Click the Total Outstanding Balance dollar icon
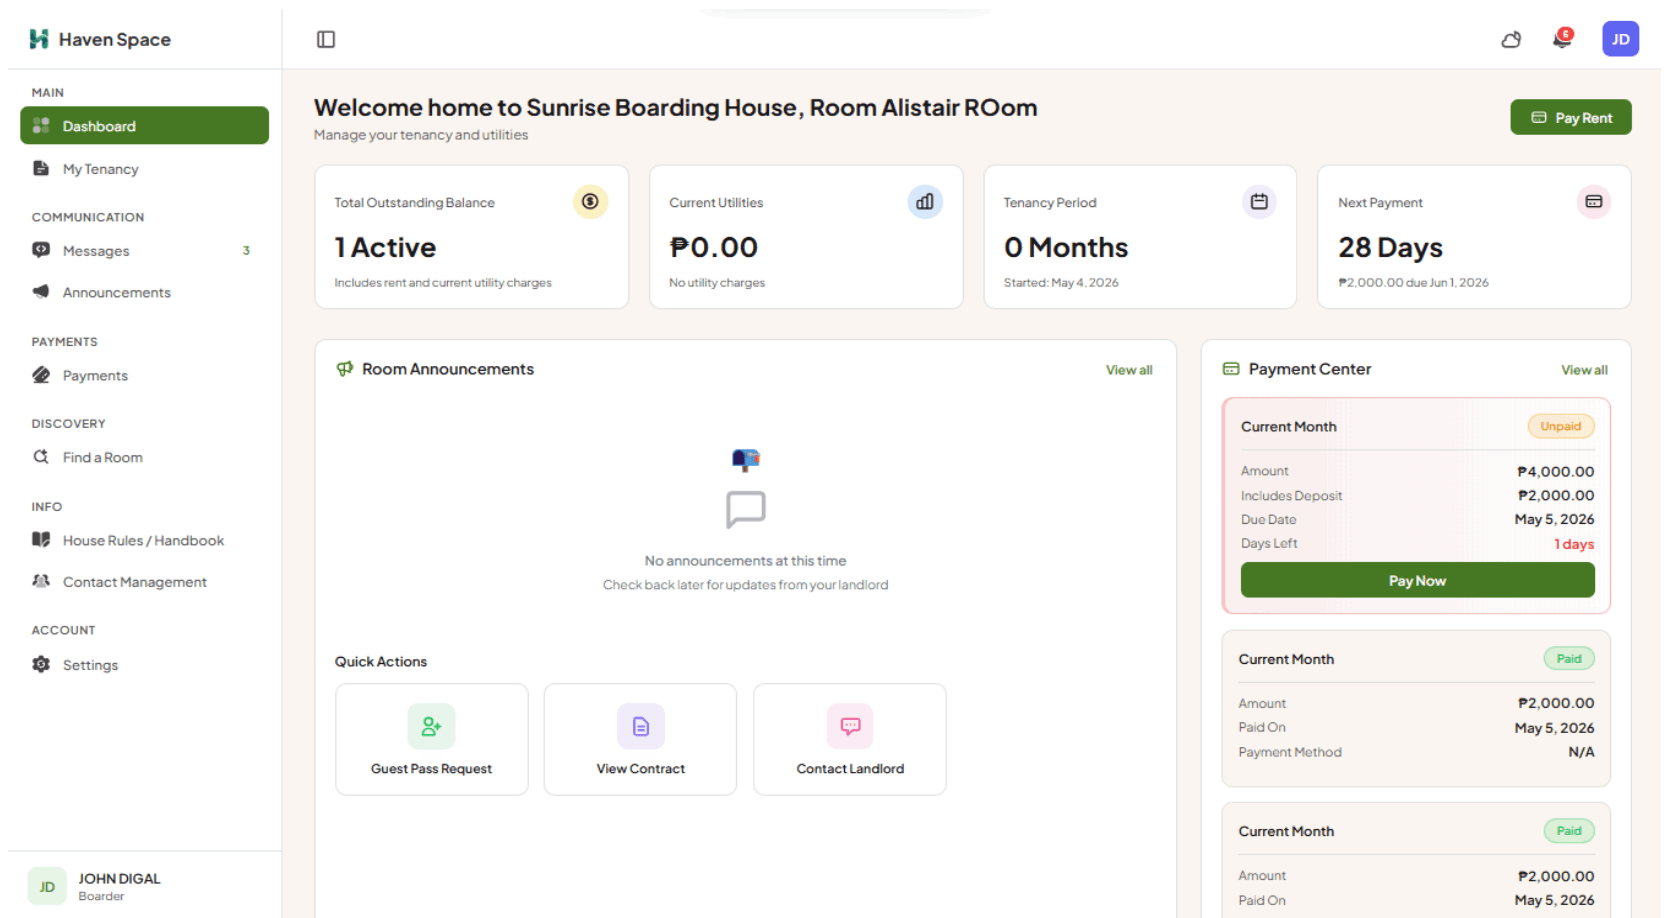 coord(590,202)
